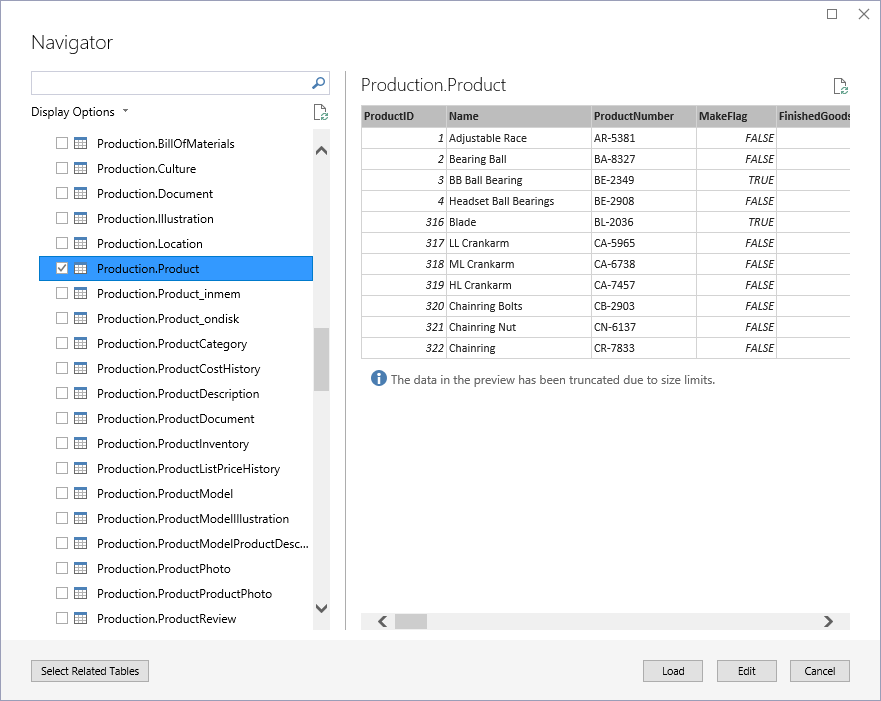This screenshot has width=881, height=701.
Task: Click the table icon beside Production.Culture
Action: [78, 168]
